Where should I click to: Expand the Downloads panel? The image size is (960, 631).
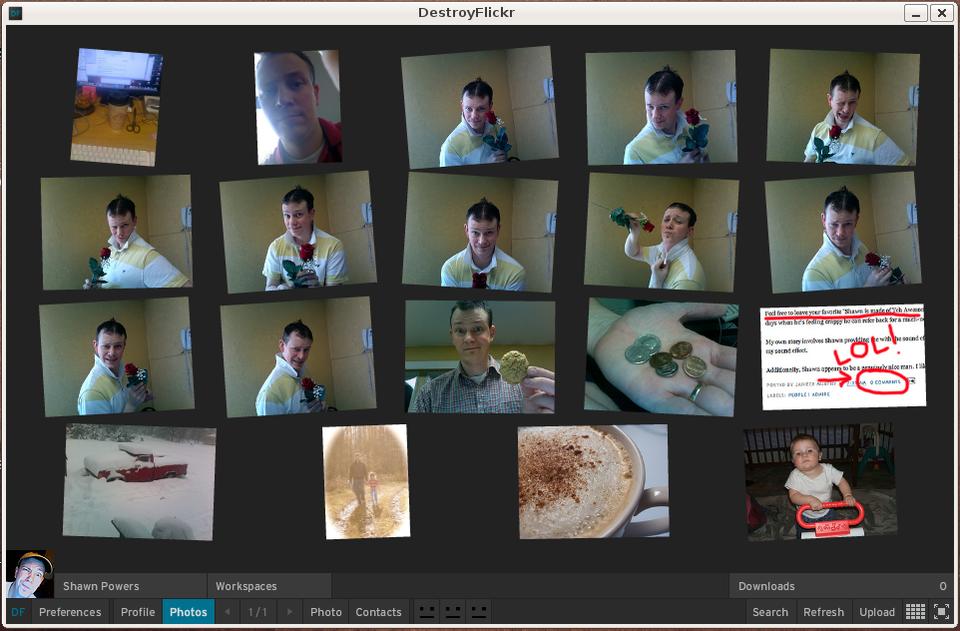click(766, 586)
